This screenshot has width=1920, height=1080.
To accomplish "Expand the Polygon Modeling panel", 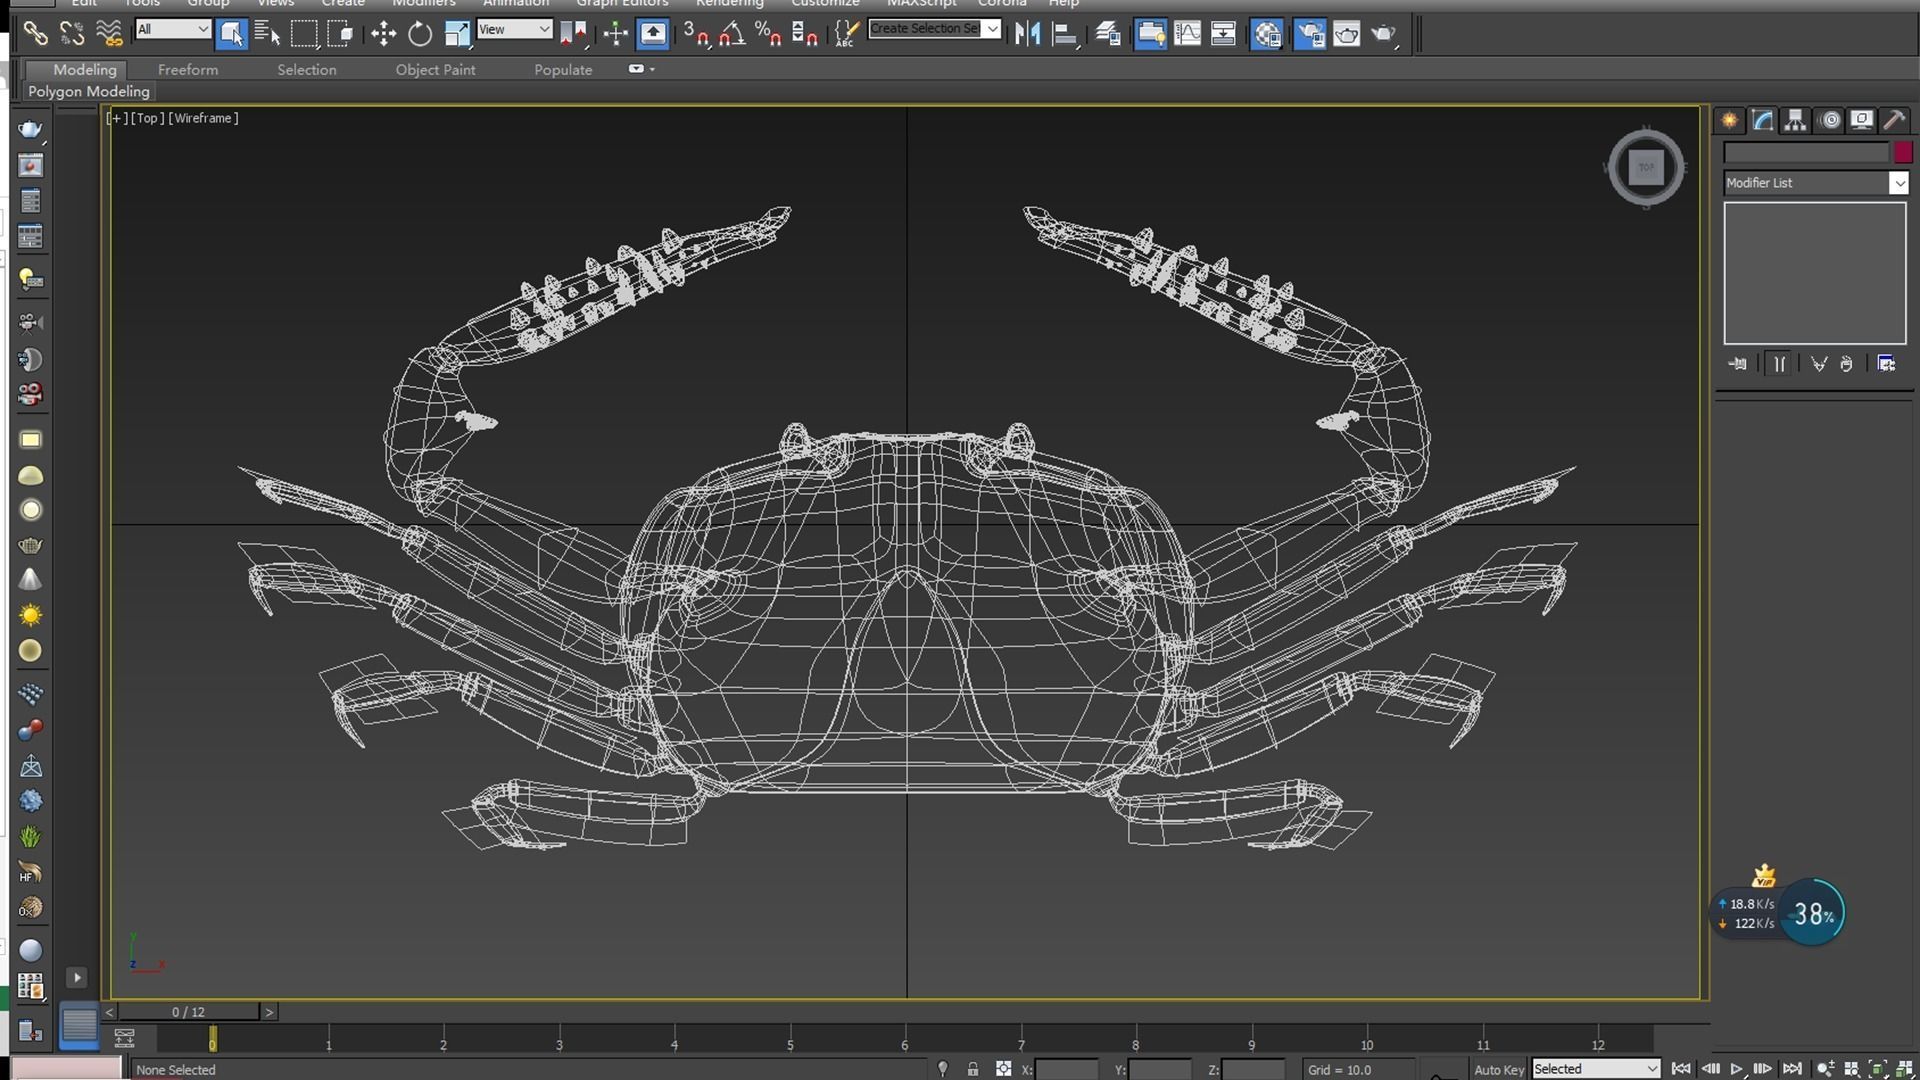I will point(89,91).
